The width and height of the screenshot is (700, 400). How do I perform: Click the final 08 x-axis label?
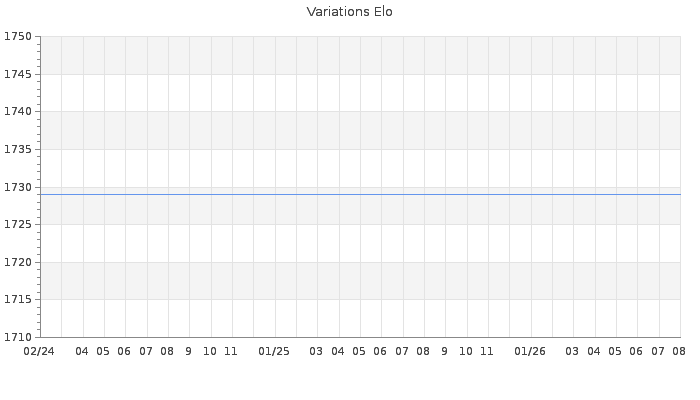tap(679, 352)
